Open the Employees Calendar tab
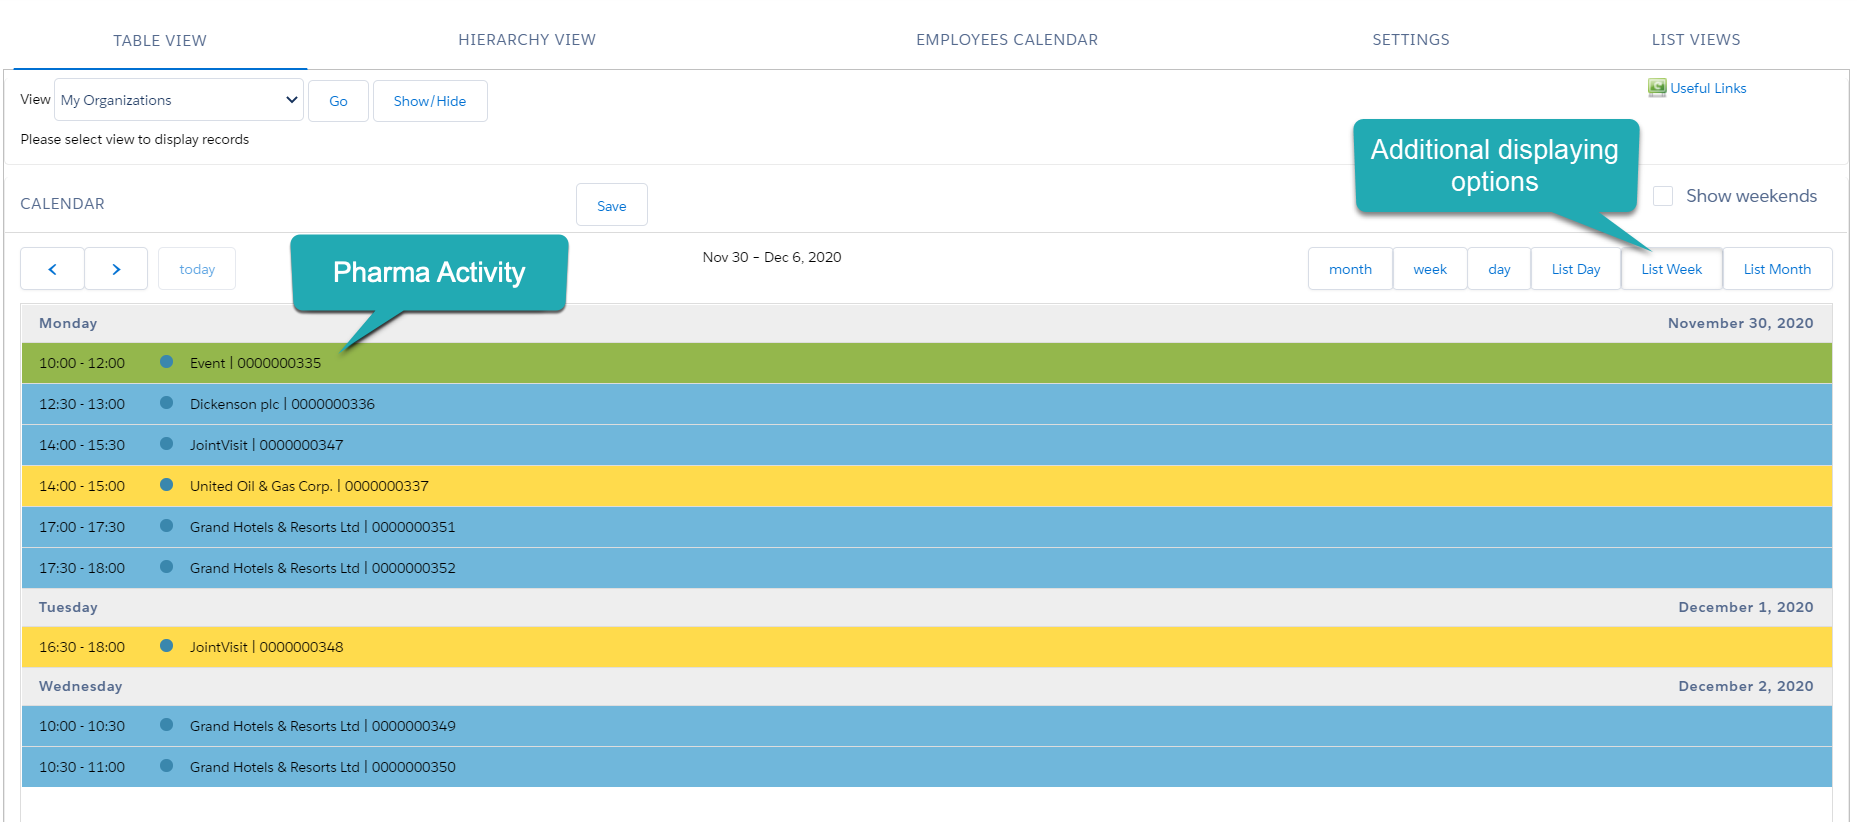Viewport: 1857px width, 822px height. pyautogui.click(x=1006, y=40)
